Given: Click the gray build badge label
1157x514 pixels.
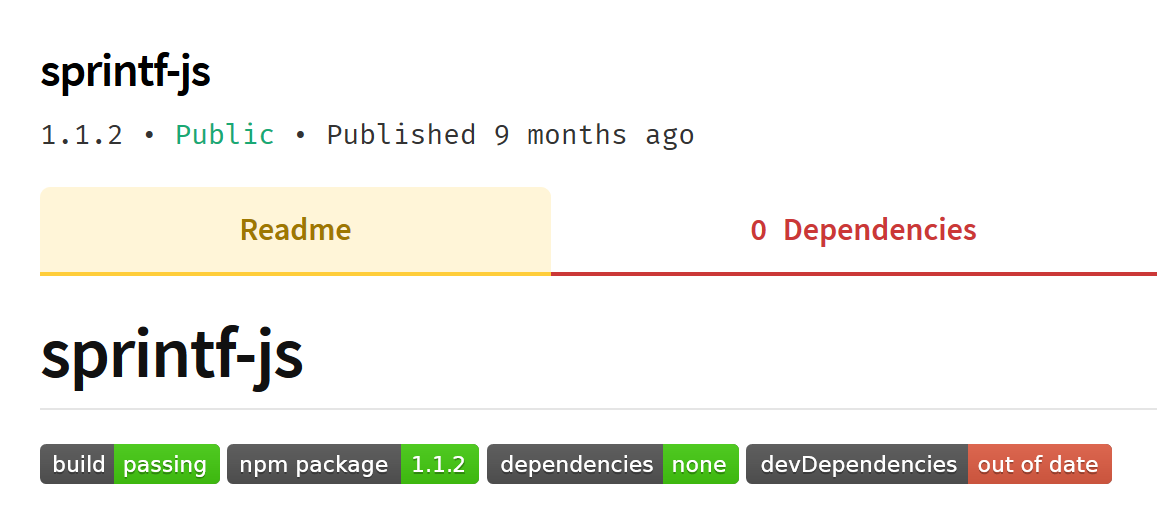Looking at the screenshot, I should (78, 464).
